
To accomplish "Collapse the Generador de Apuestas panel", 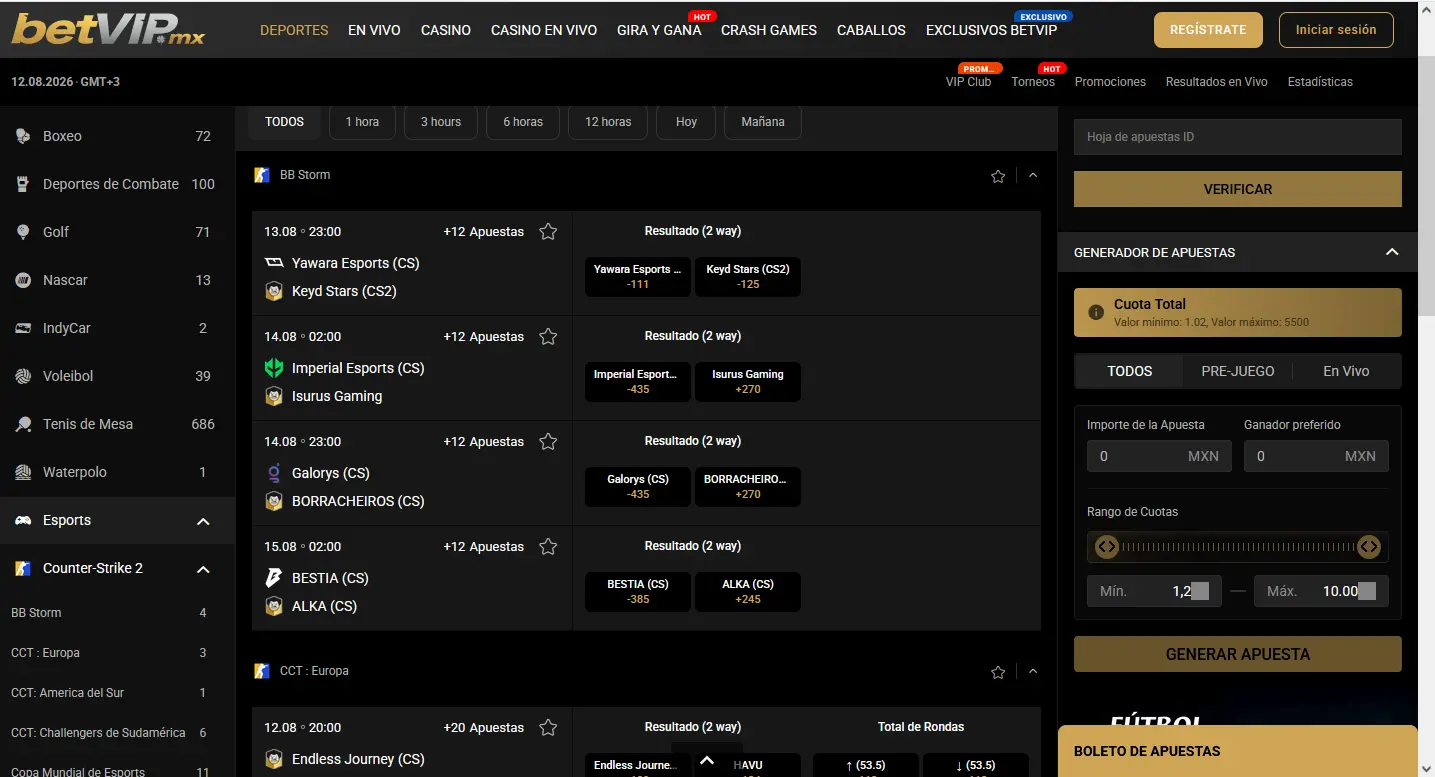I will point(1392,252).
